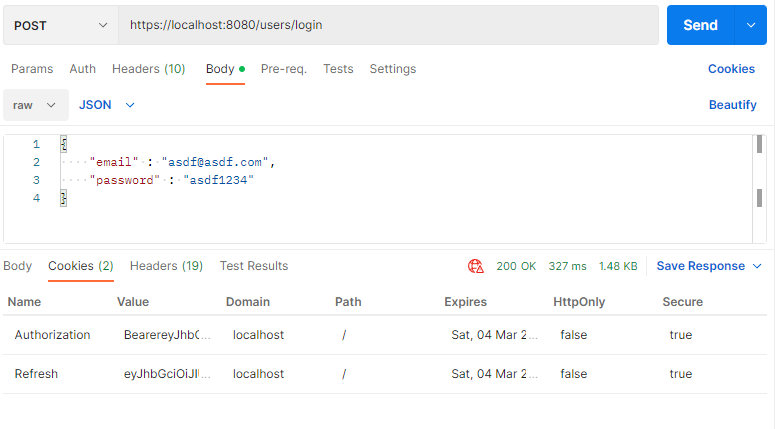Open the Auth tab
The height and width of the screenshot is (429, 775).
pos(83,69)
